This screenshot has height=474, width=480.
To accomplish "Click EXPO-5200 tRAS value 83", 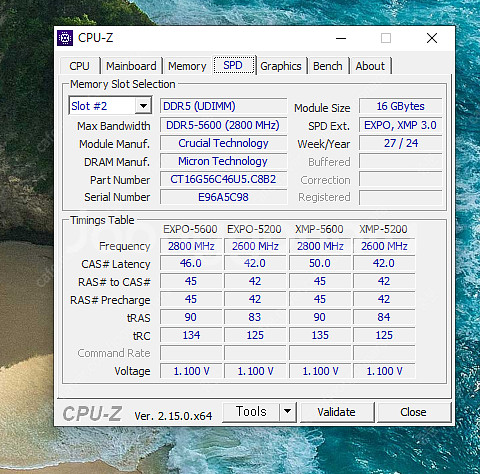I will click(x=255, y=317).
